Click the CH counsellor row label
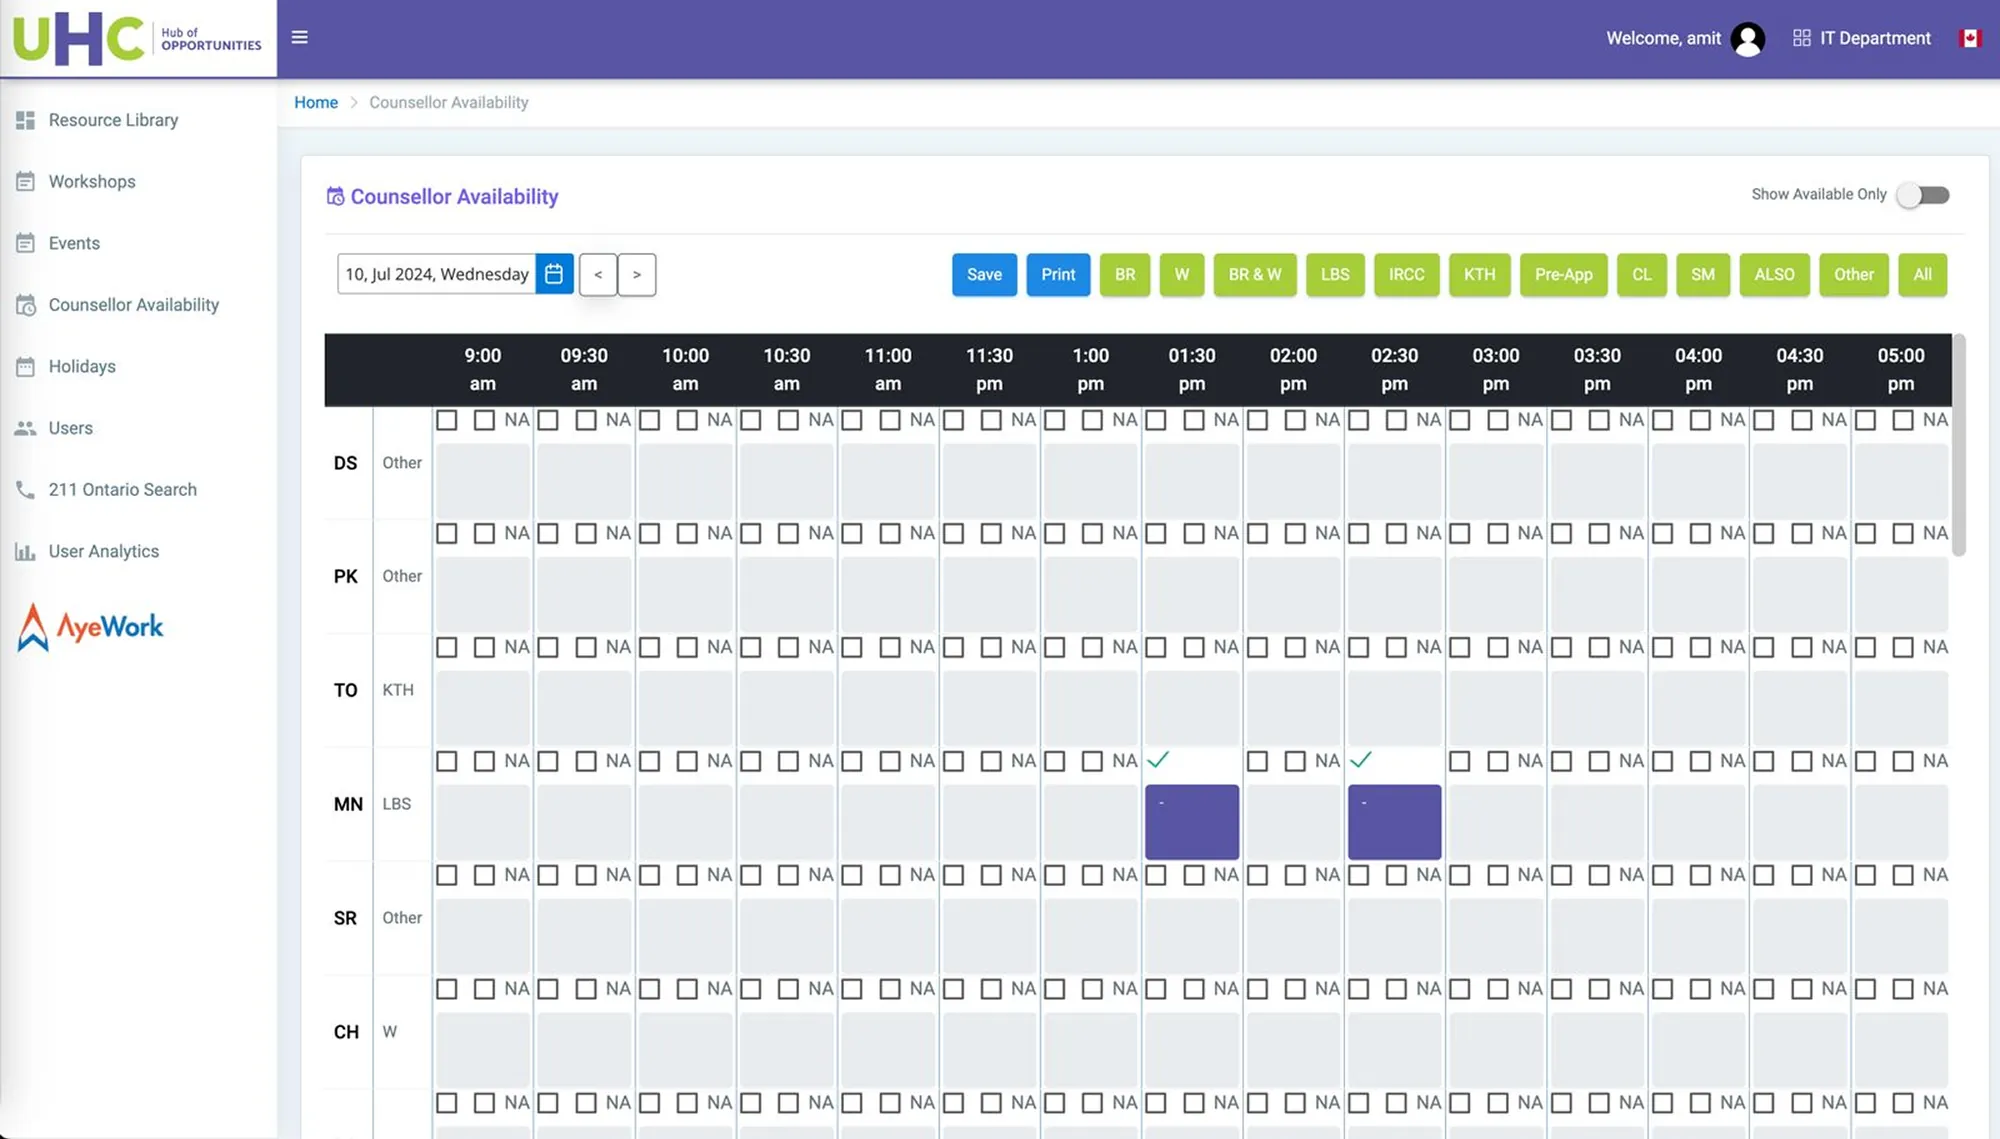This screenshot has height=1139, width=2000. tap(346, 1032)
